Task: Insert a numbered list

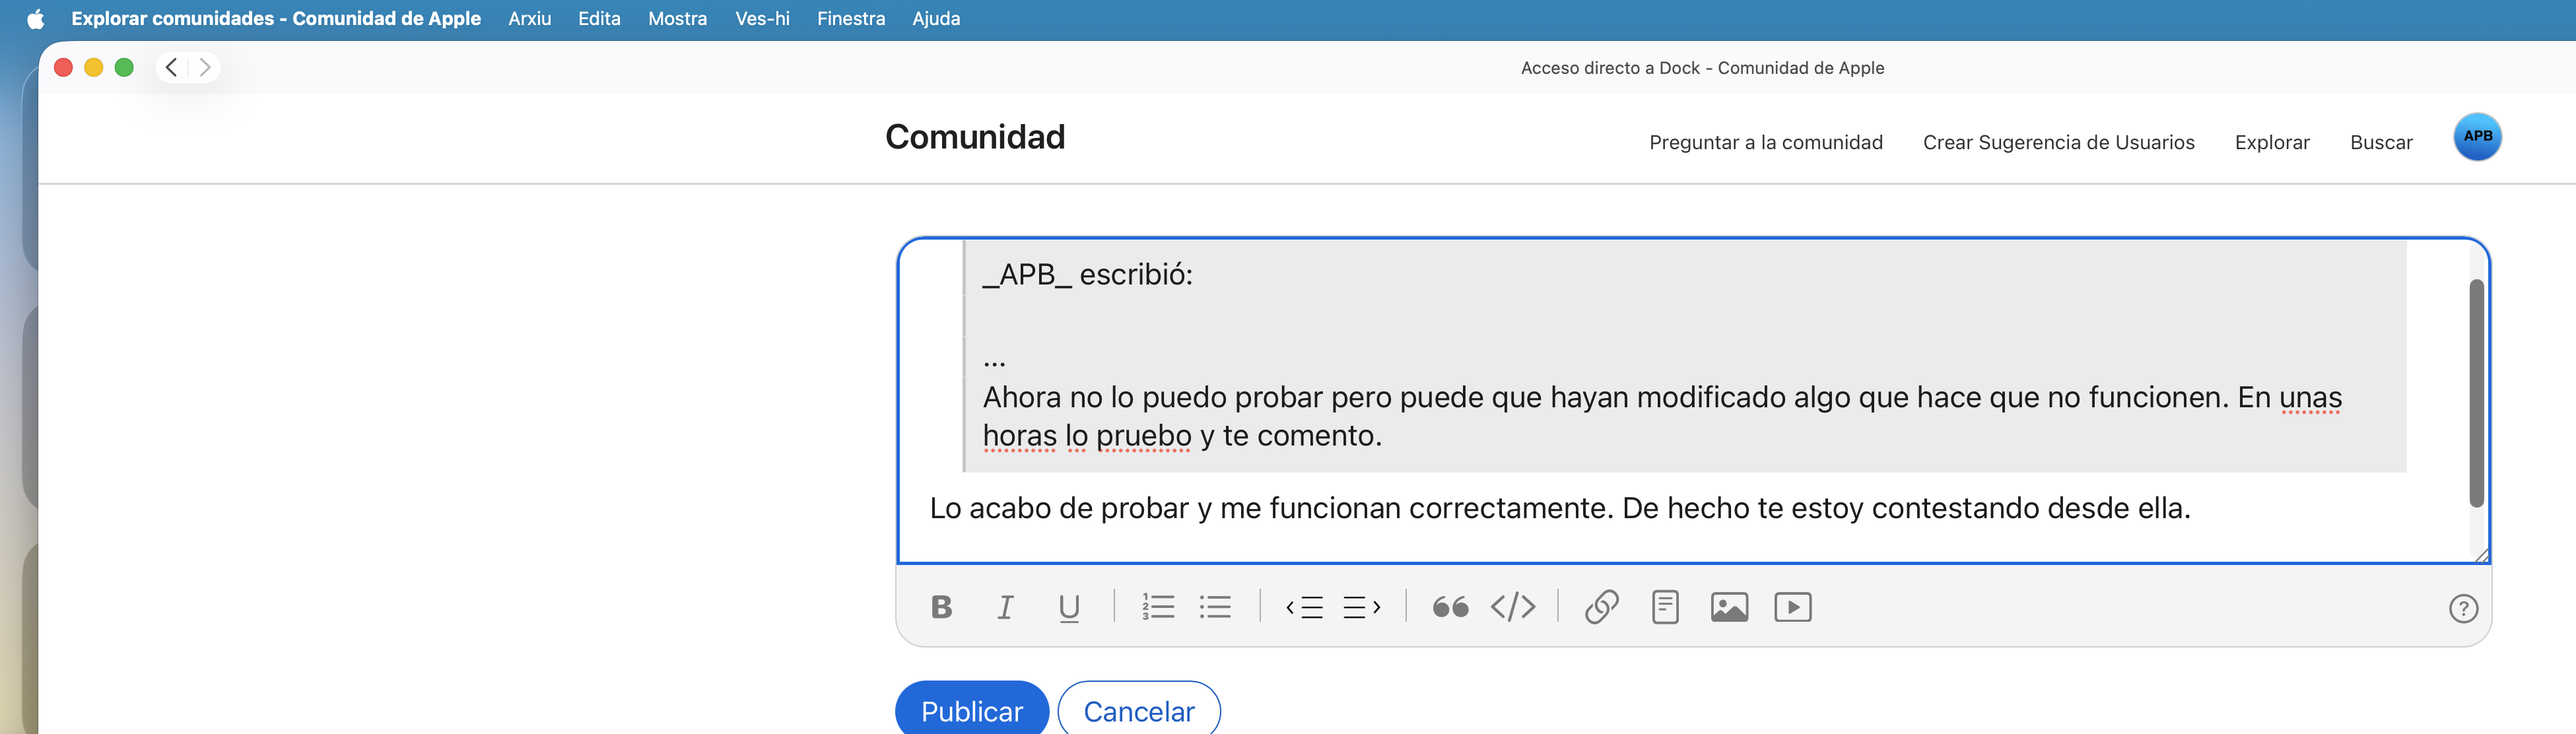Action: tap(1158, 607)
